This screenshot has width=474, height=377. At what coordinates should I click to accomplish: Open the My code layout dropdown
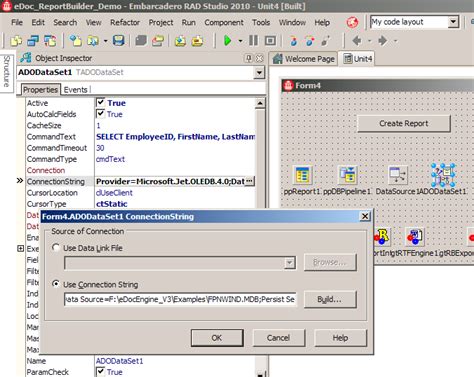(453, 22)
